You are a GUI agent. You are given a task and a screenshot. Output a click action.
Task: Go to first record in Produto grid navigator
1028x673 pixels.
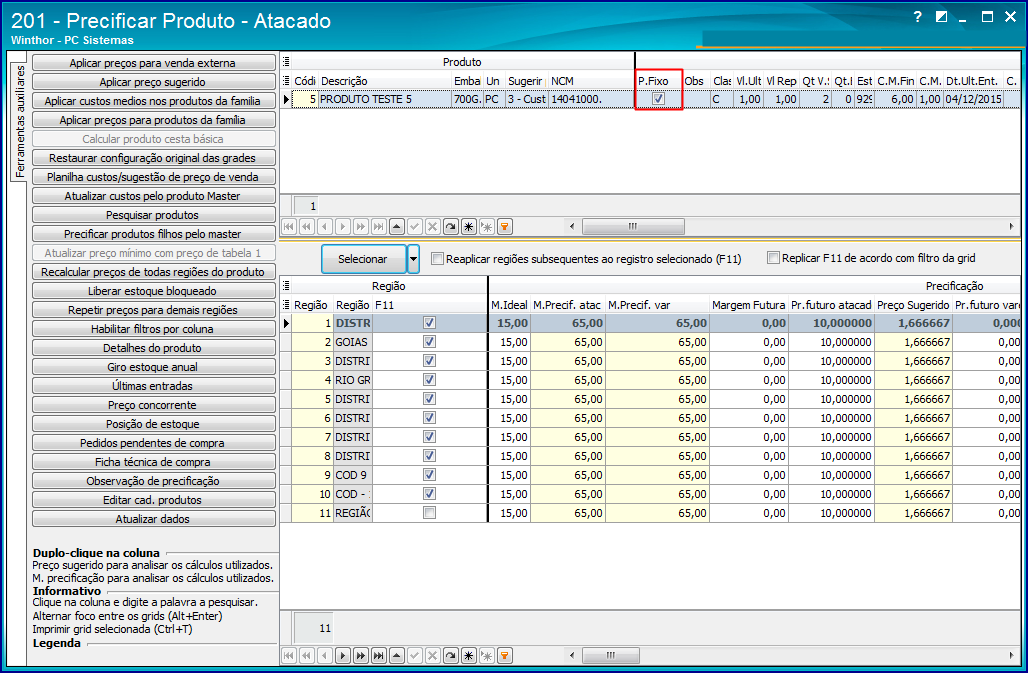[x=288, y=227]
